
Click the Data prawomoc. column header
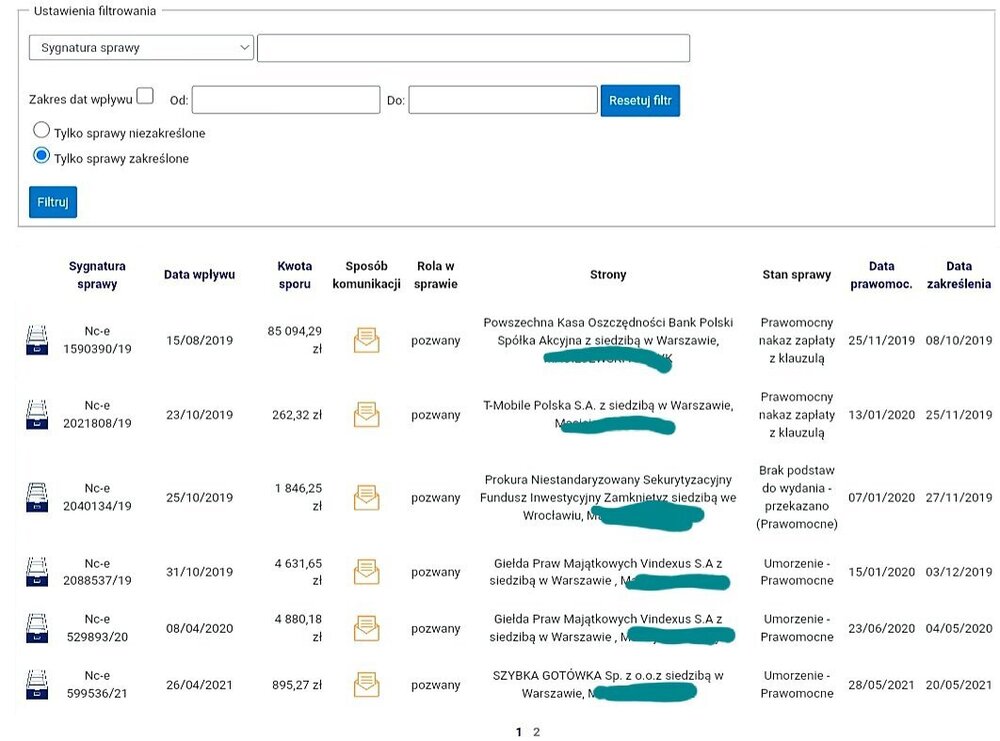[x=881, y=275]
